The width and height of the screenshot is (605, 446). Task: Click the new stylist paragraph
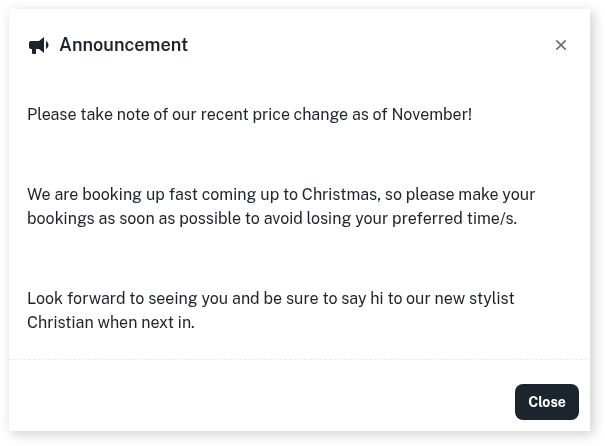click(270, 310)
